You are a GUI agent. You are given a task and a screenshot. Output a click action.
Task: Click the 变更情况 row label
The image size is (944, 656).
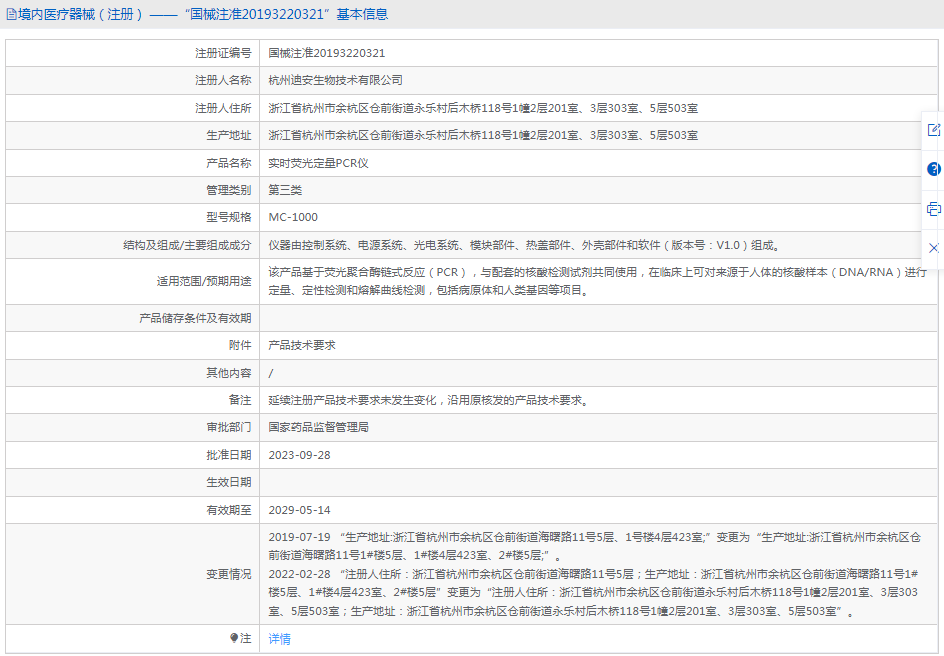pos(229,574)
